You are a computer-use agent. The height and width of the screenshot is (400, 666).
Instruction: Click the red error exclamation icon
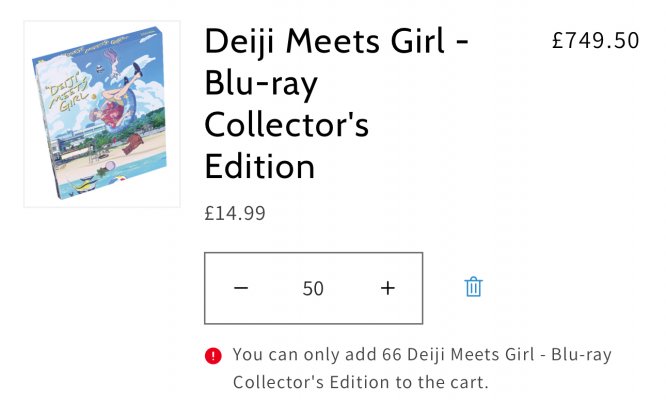pyautogui.click(x=213, y=355)
